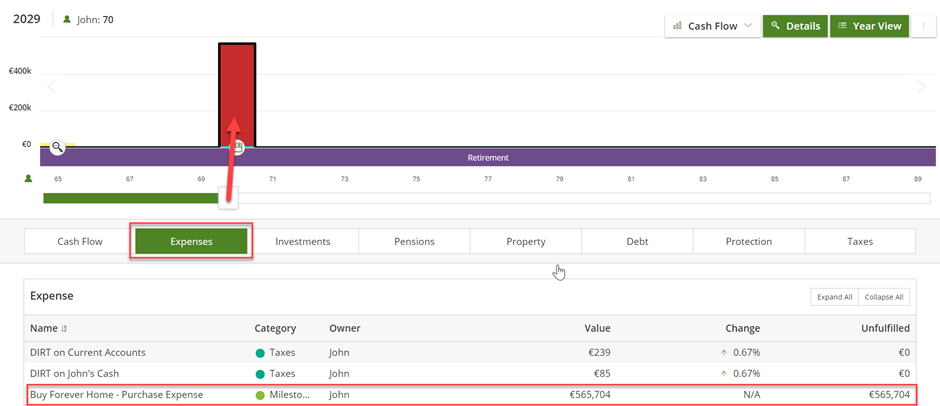Open the Pensions tab

click(x=414, y=241)
